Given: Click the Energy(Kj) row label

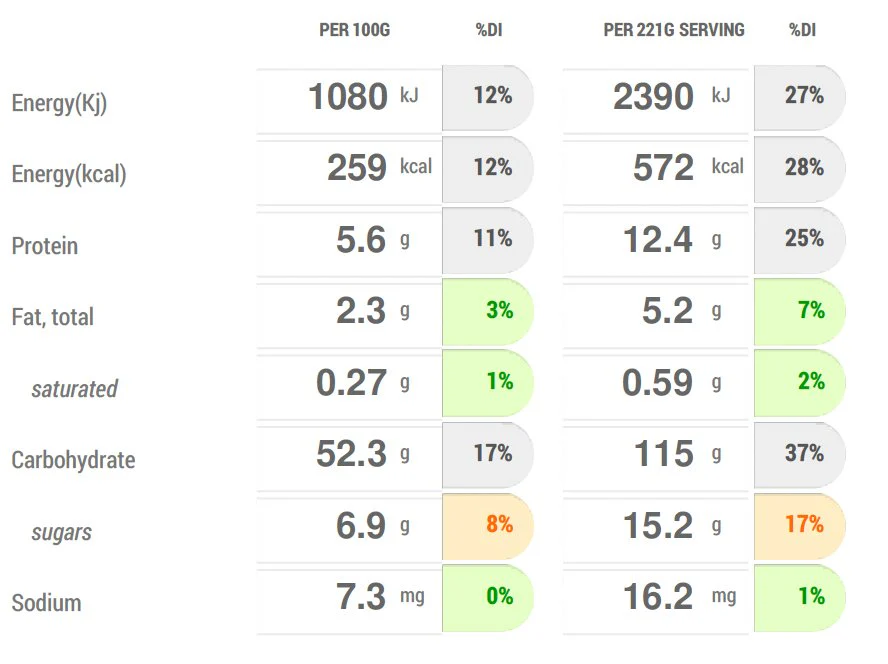Looking at the screenshot, I should coord(59,103).
